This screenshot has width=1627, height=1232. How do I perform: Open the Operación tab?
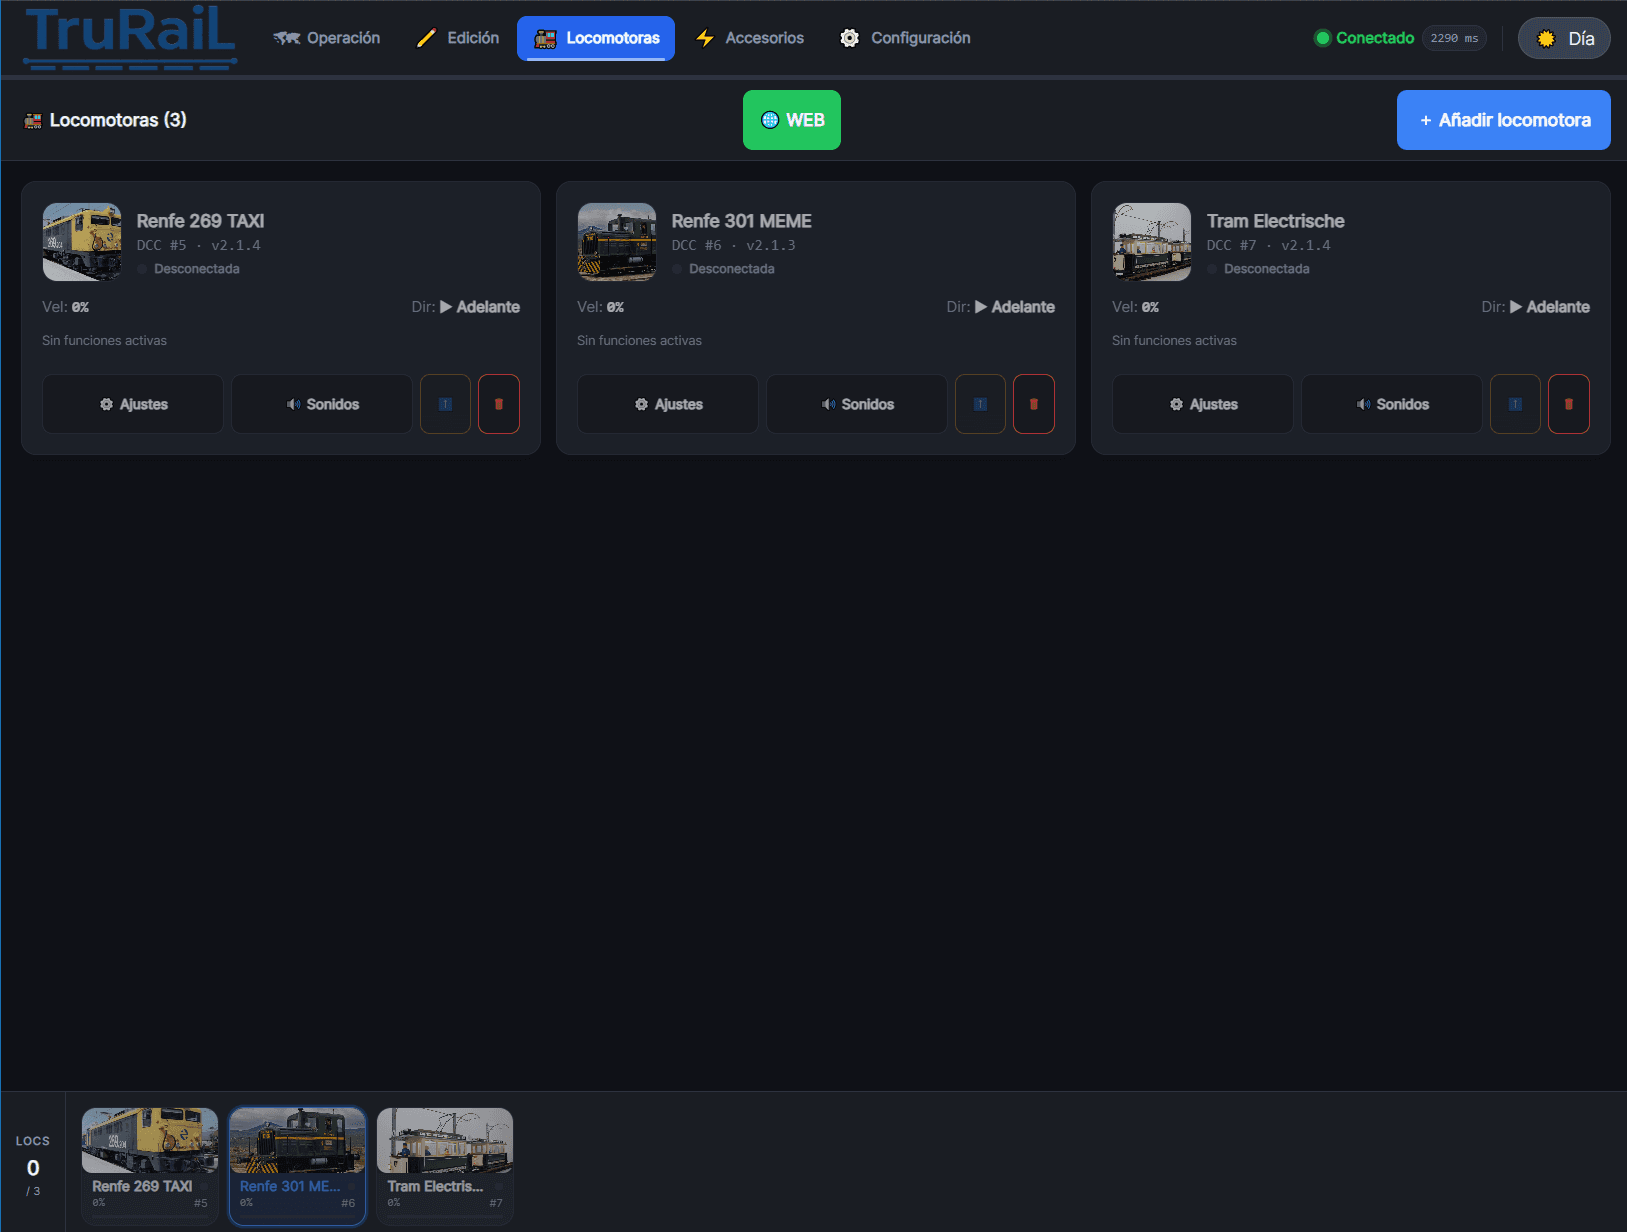327,38
